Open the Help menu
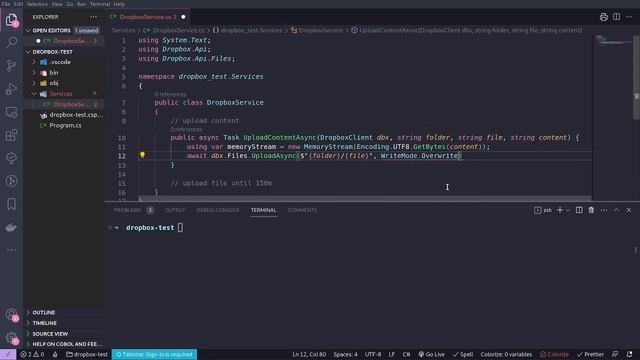Viewport: 640px width, 360px height. pyautogui.click(x=119, y=4)
